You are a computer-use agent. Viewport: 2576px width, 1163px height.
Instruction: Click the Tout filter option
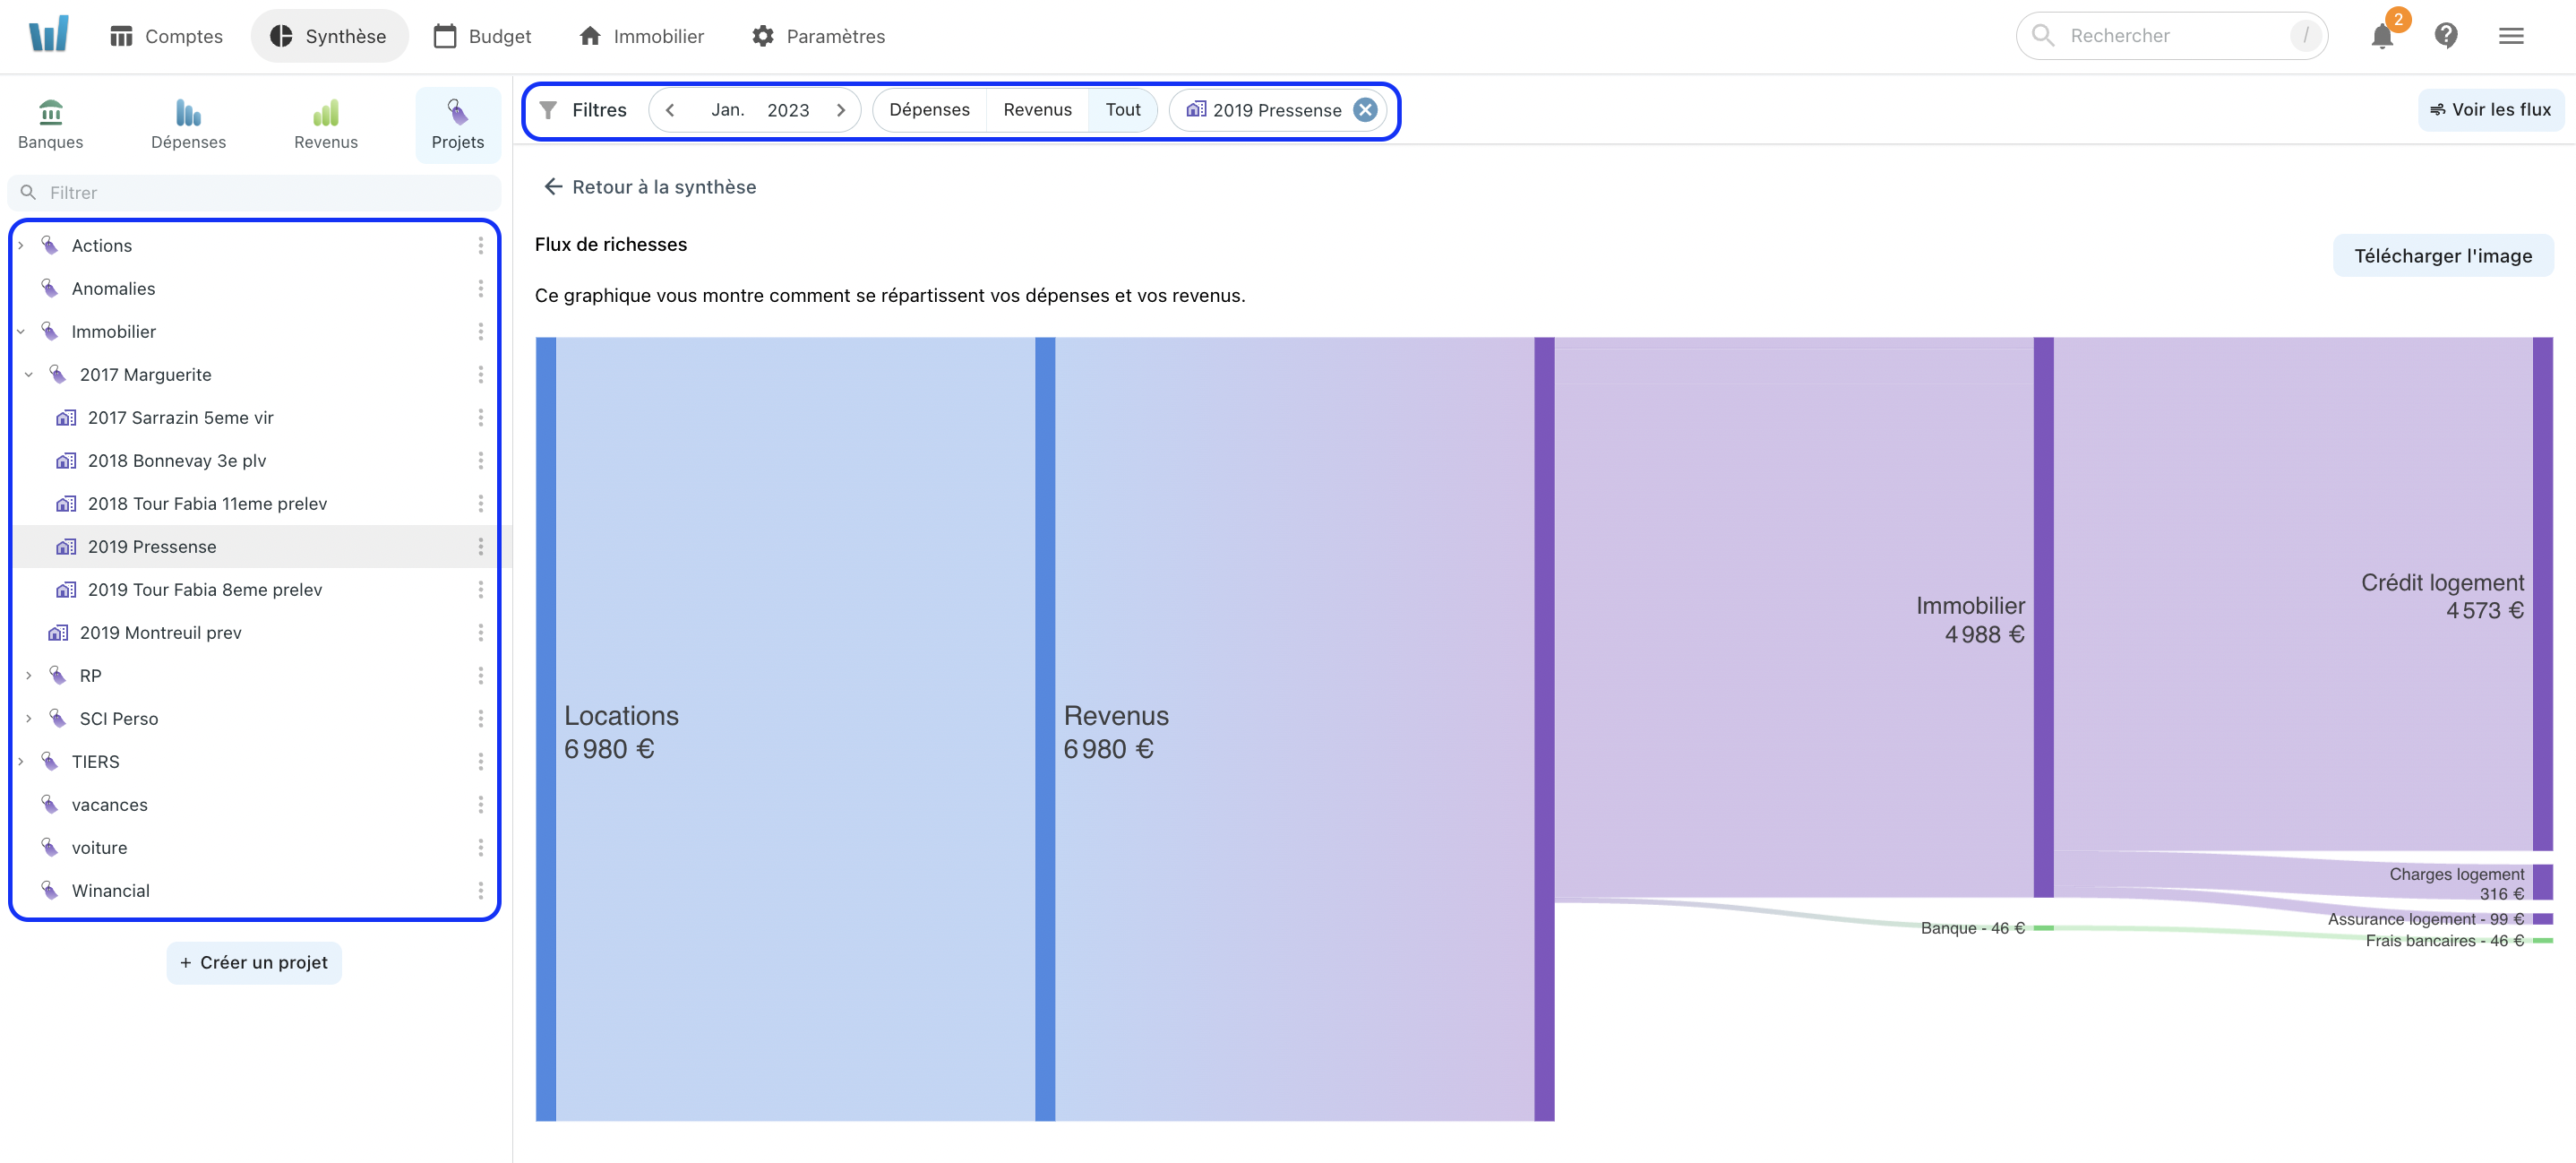click(1122, 110)
